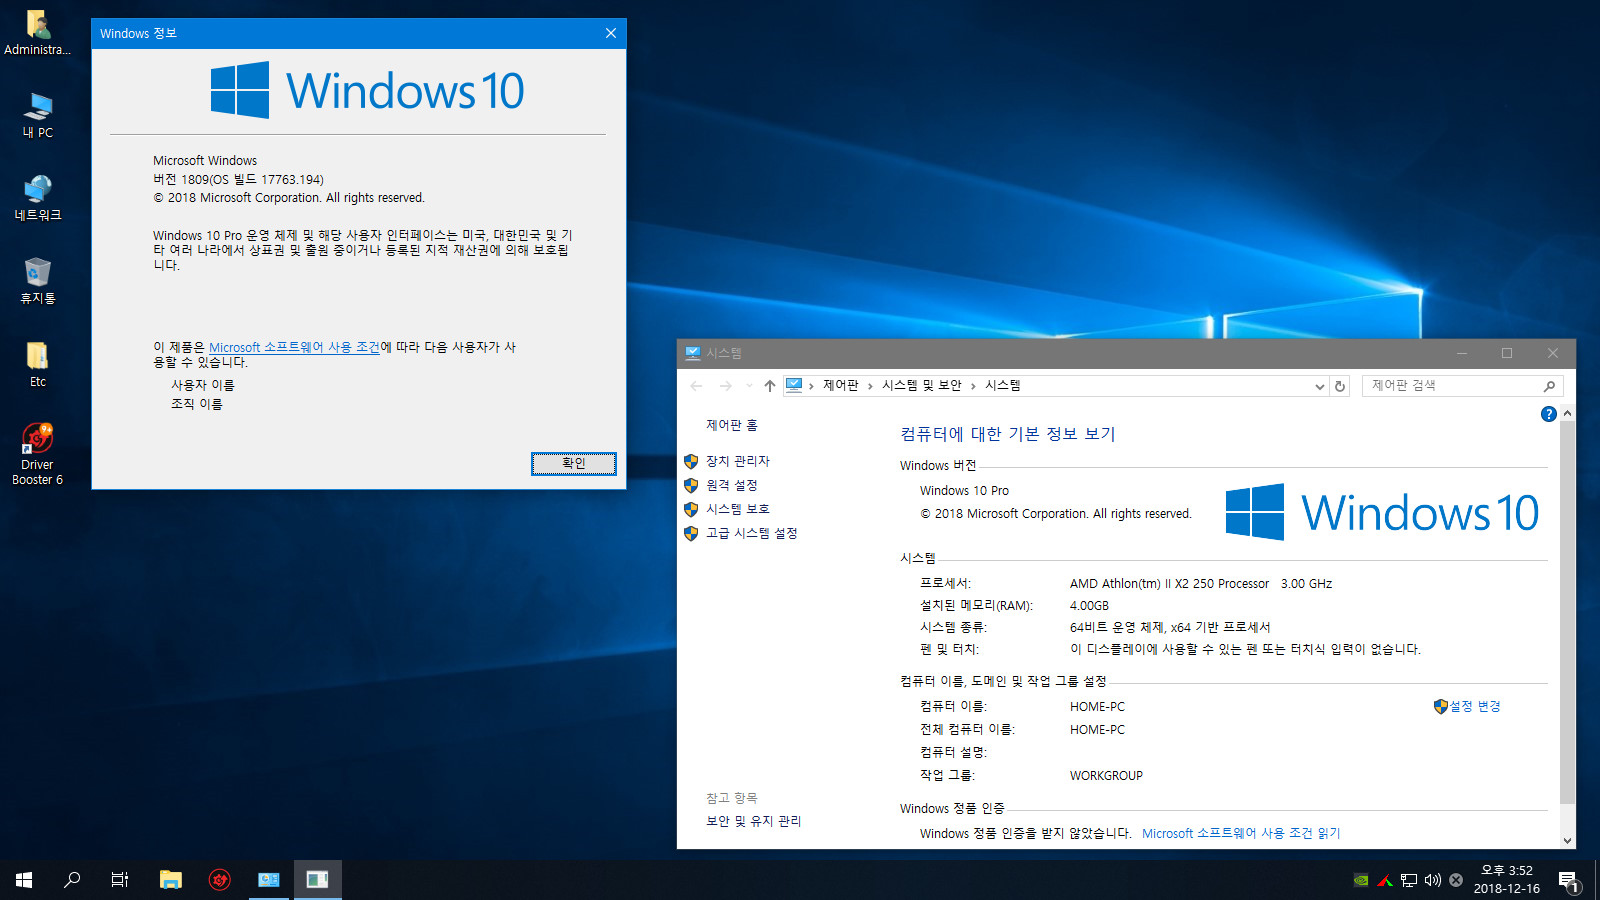Open the Microsoft 소프트웨어 사용 조건 link
The width and height of the screenshot is (1600, 900).
[294, 347]
